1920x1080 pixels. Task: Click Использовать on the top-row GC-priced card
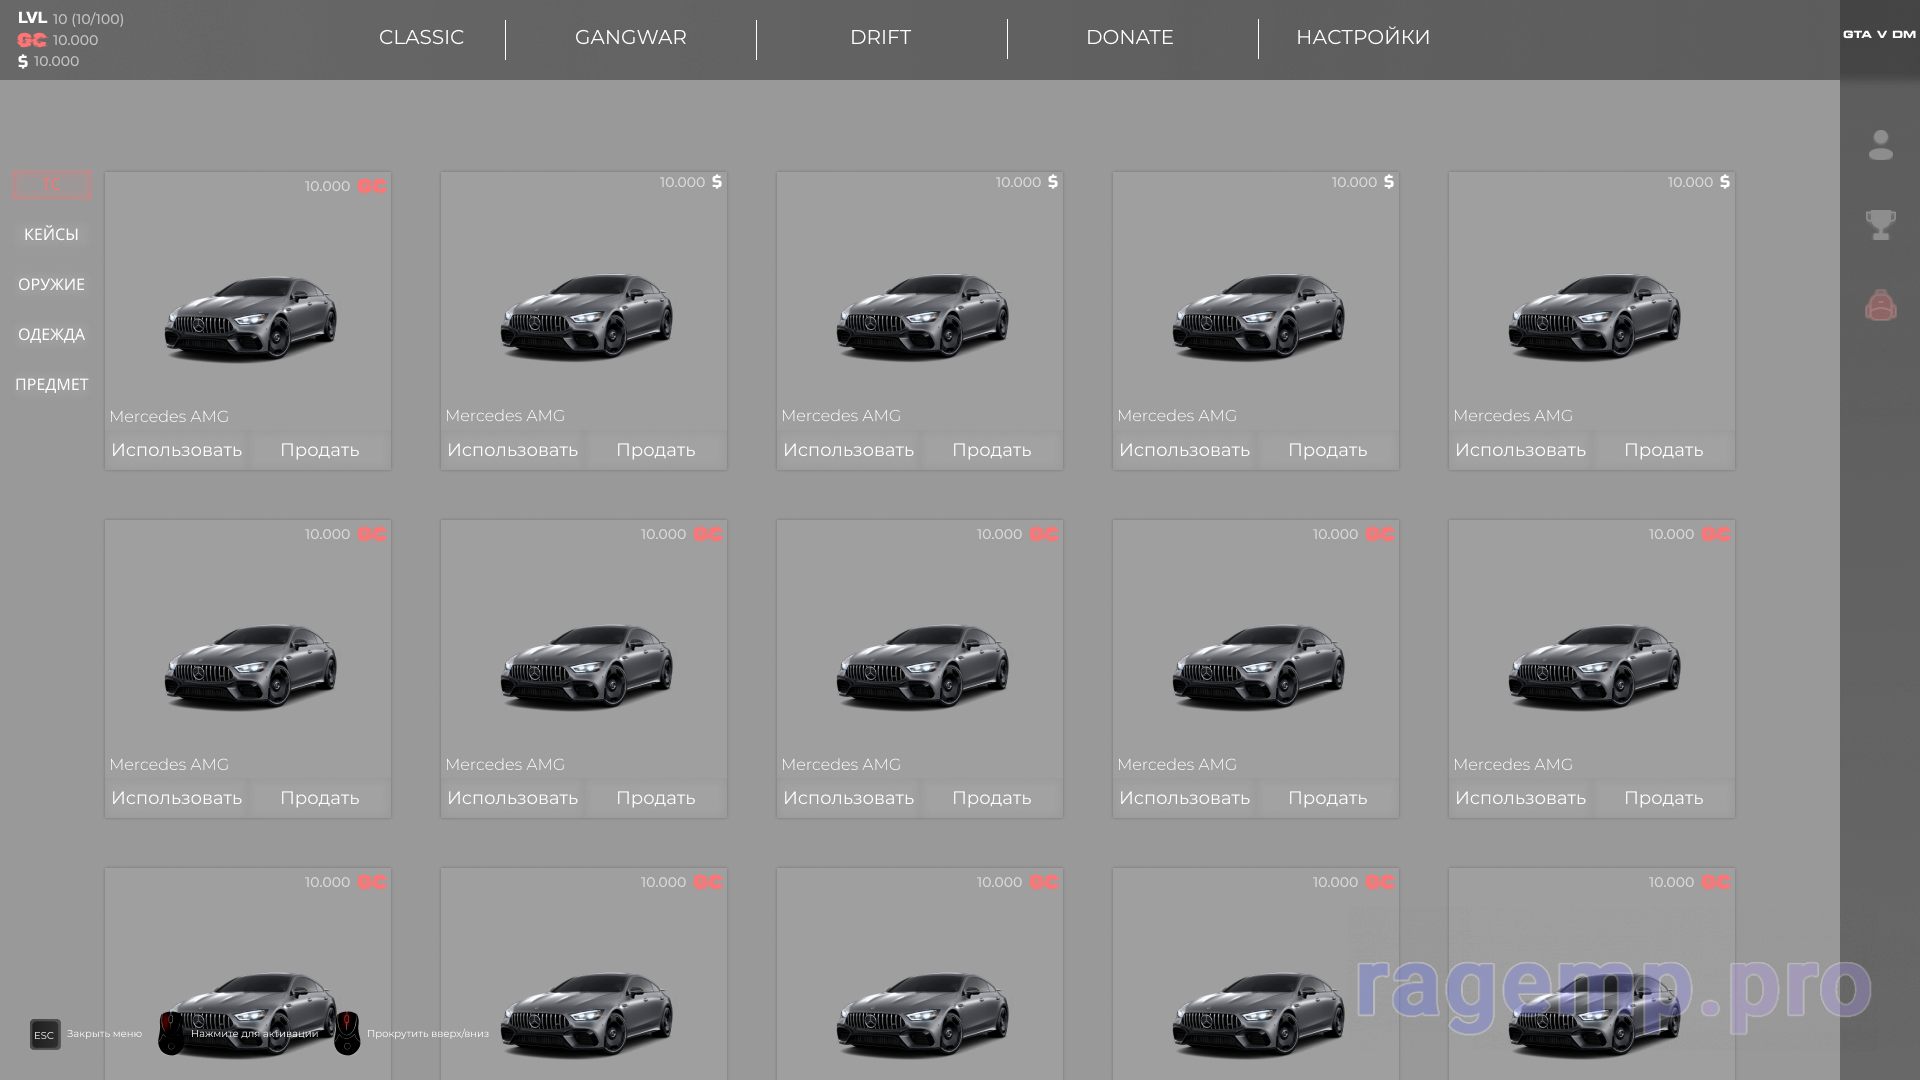click(x=177, y=450)
